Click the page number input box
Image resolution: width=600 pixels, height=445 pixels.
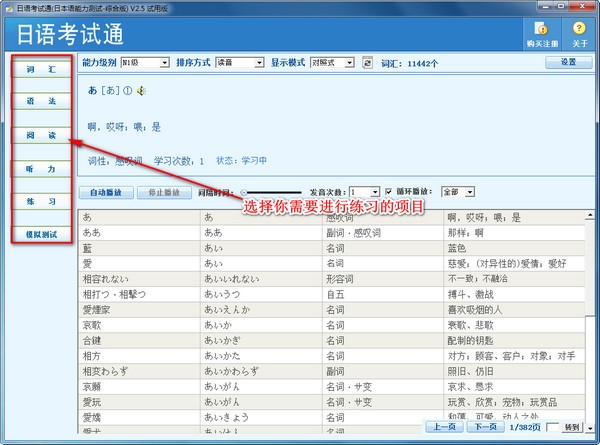pos(553,427)
